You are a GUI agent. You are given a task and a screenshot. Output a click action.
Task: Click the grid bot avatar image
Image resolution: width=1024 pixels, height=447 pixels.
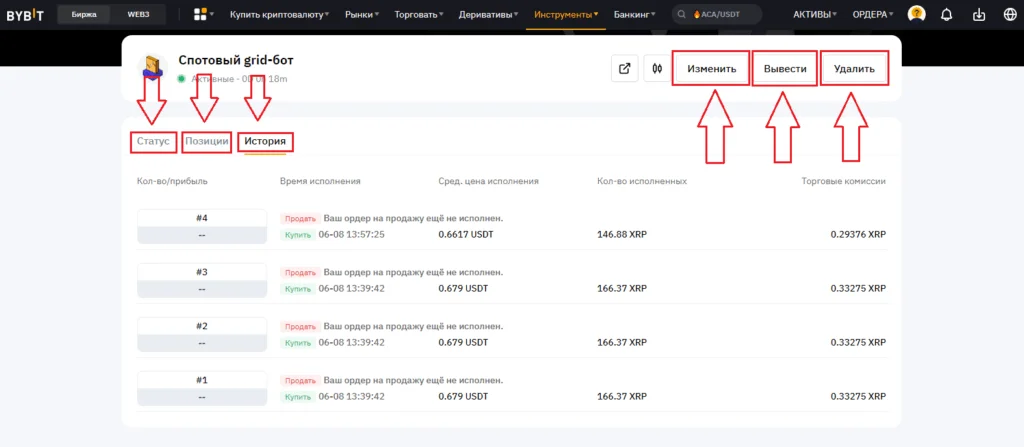(x=152, y=68)
